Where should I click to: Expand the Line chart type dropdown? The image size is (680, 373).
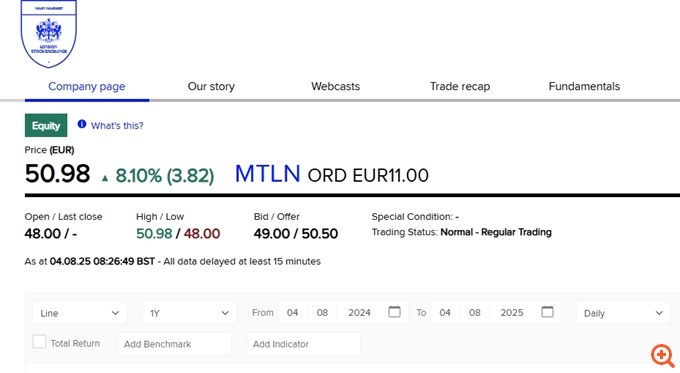80,313
